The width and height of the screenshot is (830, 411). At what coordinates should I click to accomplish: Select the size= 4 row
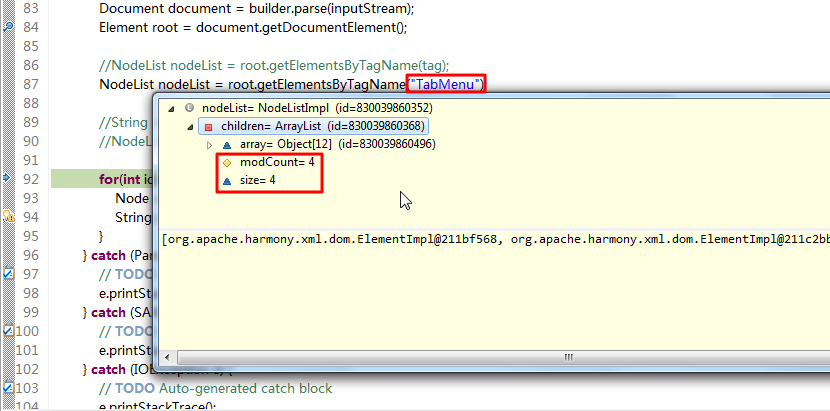click(x=257, y=180)
